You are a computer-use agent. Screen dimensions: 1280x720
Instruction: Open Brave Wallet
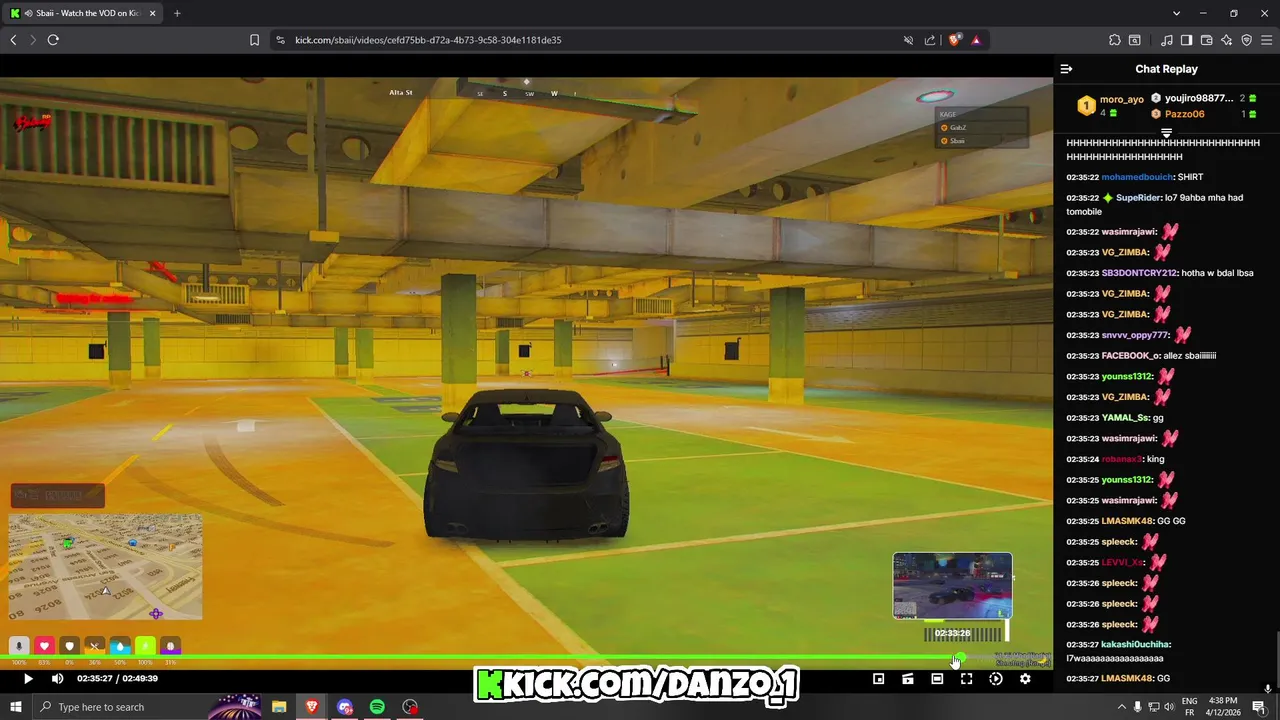click(x=1206, y=40)
